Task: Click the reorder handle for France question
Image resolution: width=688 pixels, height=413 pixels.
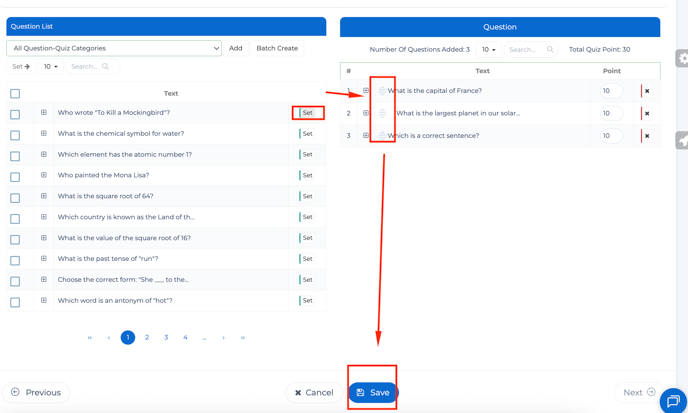Action: [x=382, y=91]
